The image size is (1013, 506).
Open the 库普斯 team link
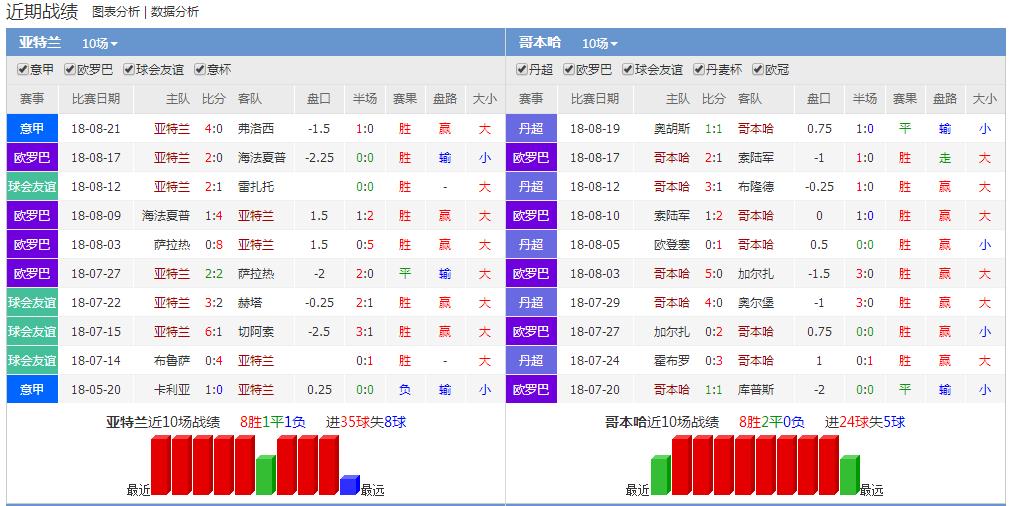pyautogui.click(x=755, y=390)
